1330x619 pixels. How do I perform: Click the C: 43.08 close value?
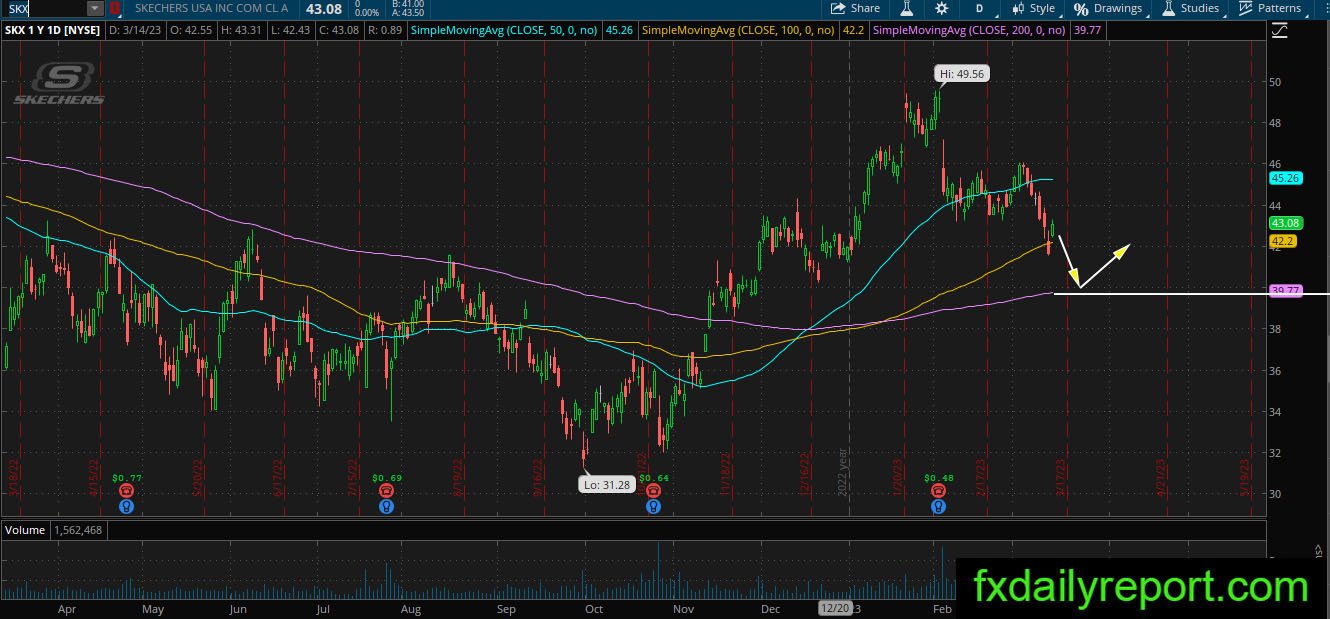tap(337, 31)
